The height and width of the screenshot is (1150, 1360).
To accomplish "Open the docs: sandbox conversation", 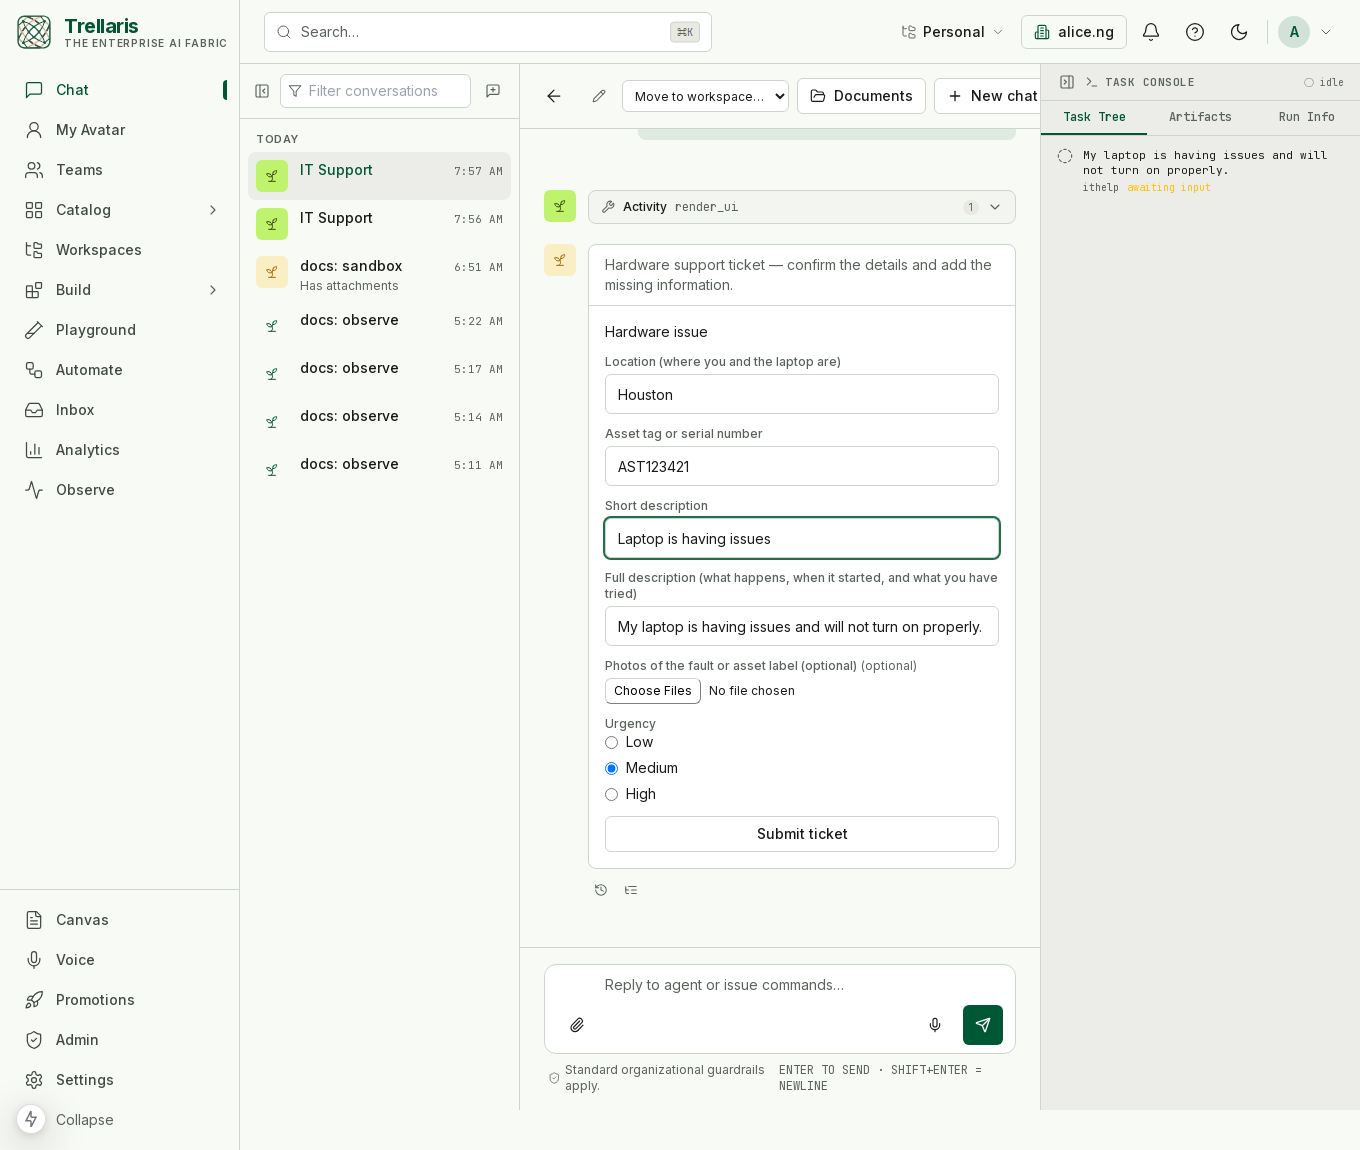I will tap(379, 274).
